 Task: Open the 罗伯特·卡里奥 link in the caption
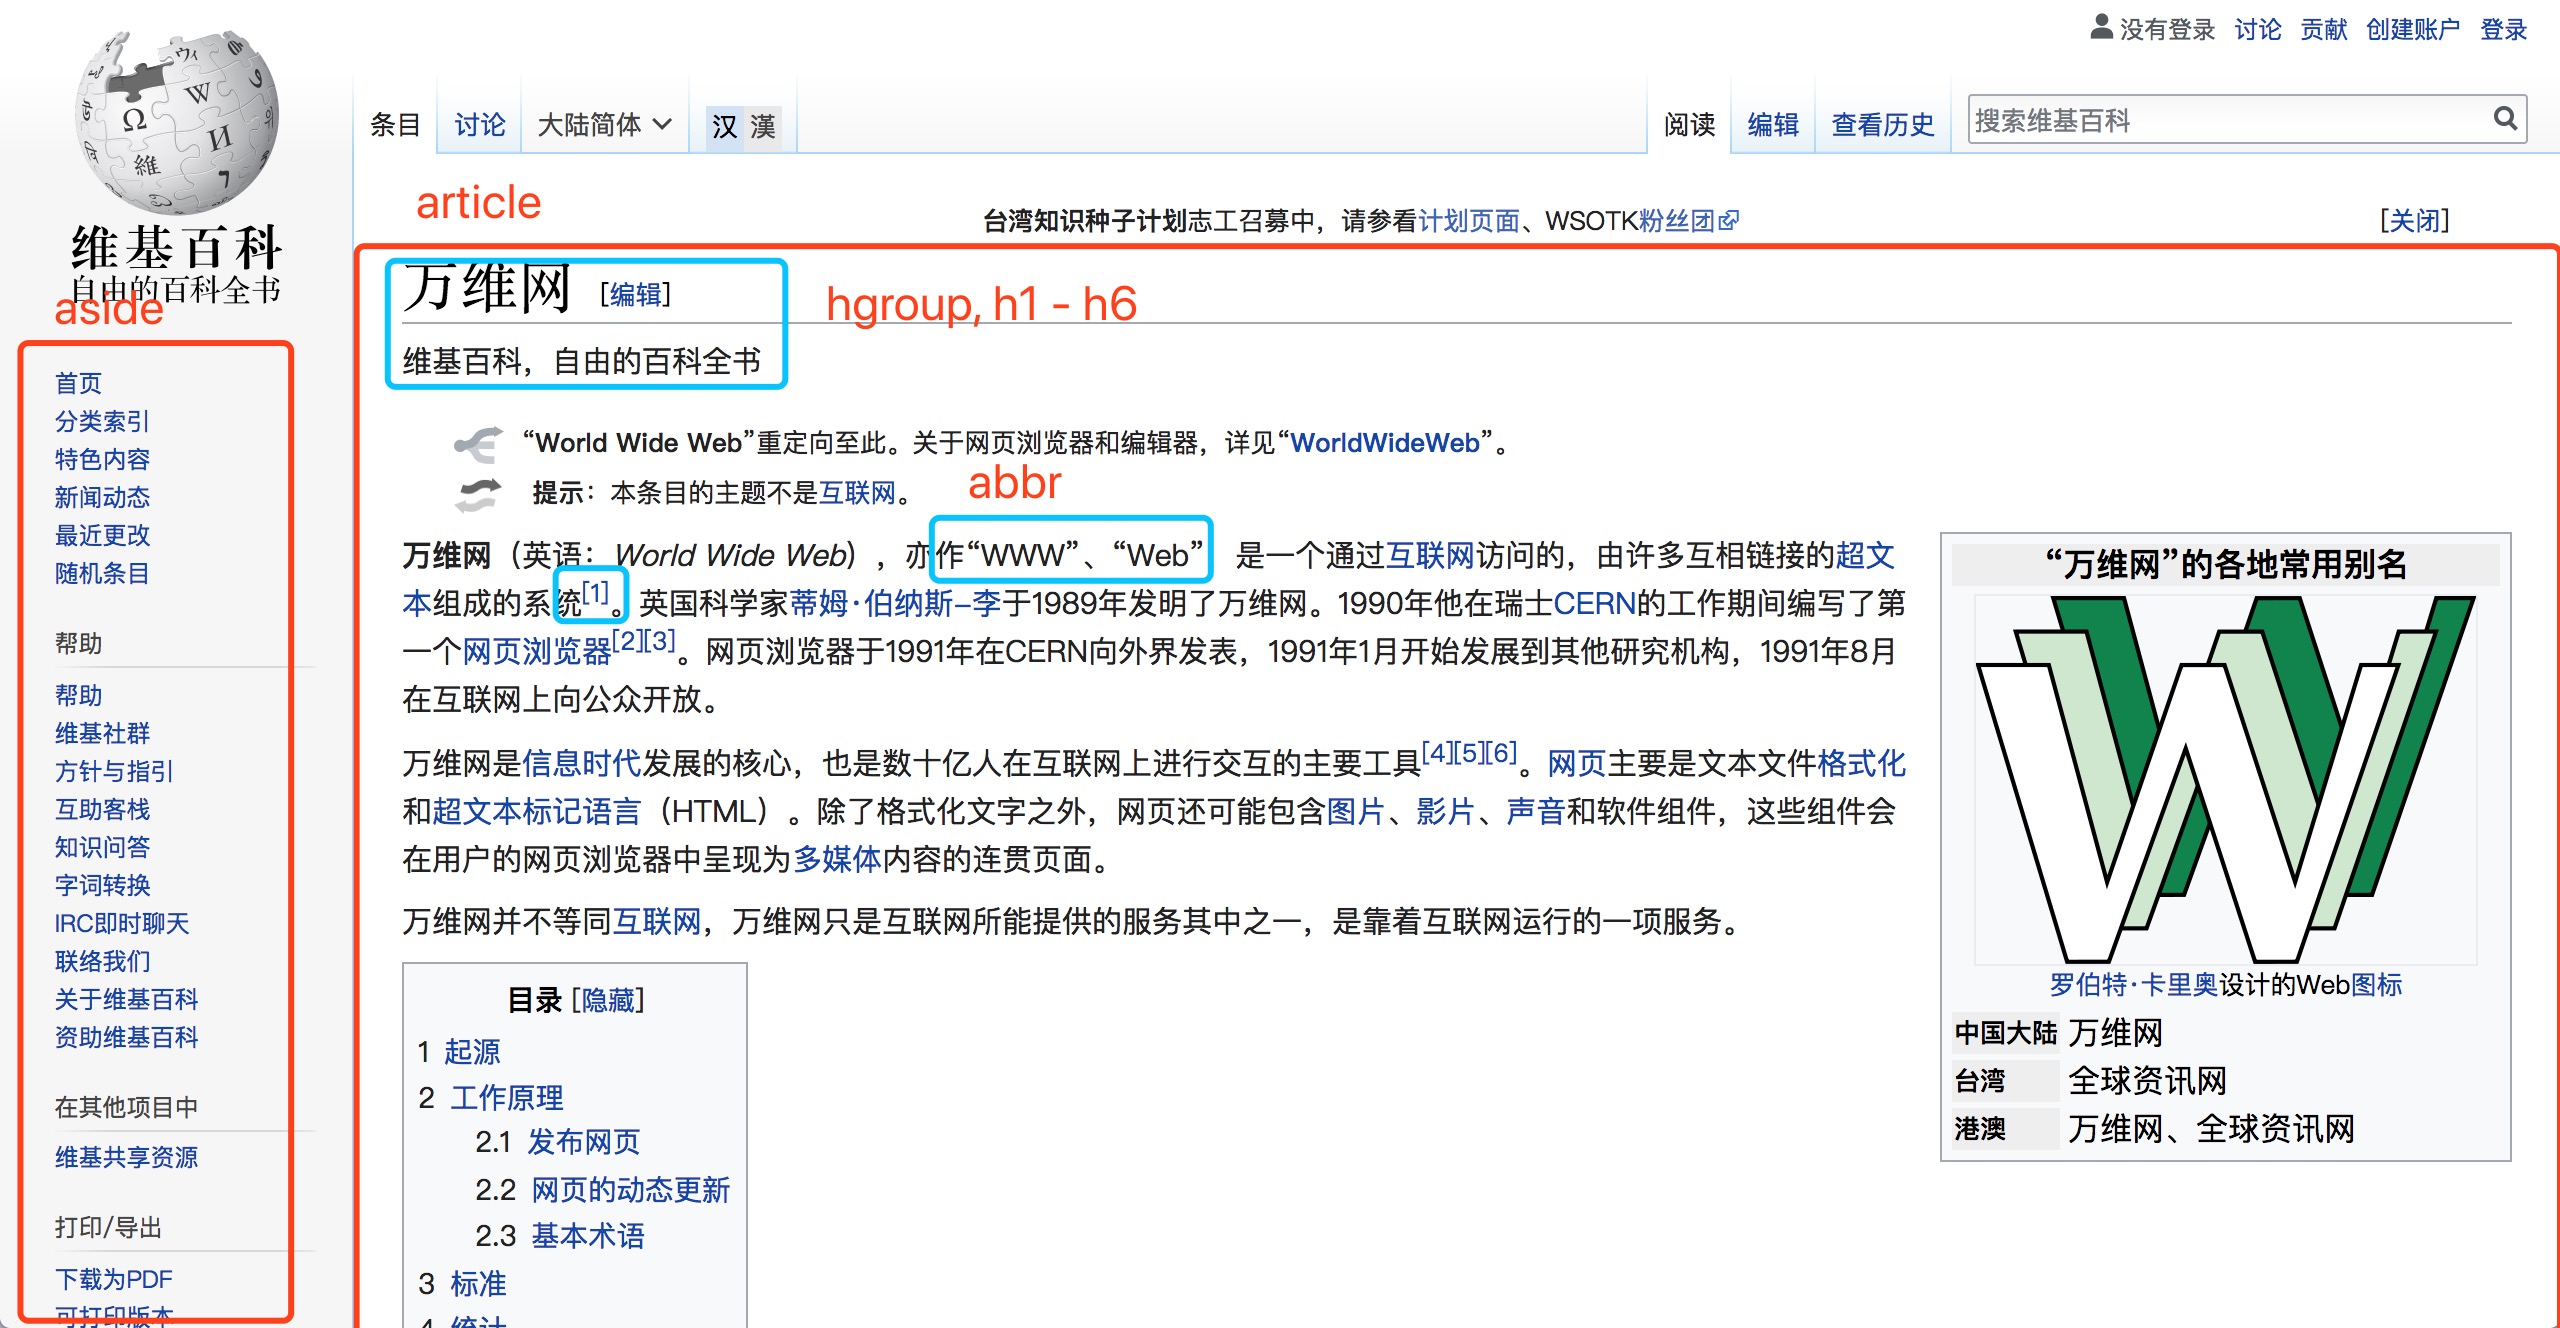[2133, 985]
